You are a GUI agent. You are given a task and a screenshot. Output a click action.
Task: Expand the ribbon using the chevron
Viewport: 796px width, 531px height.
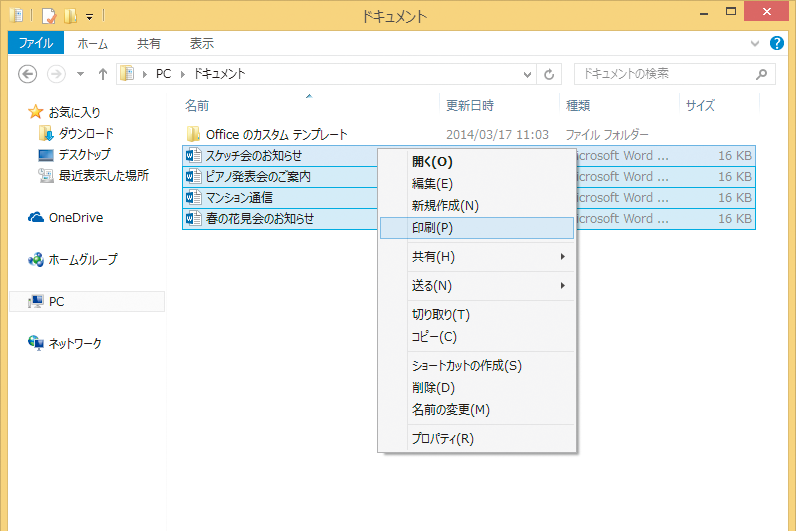pyautogui.click(x=755, y=44)
